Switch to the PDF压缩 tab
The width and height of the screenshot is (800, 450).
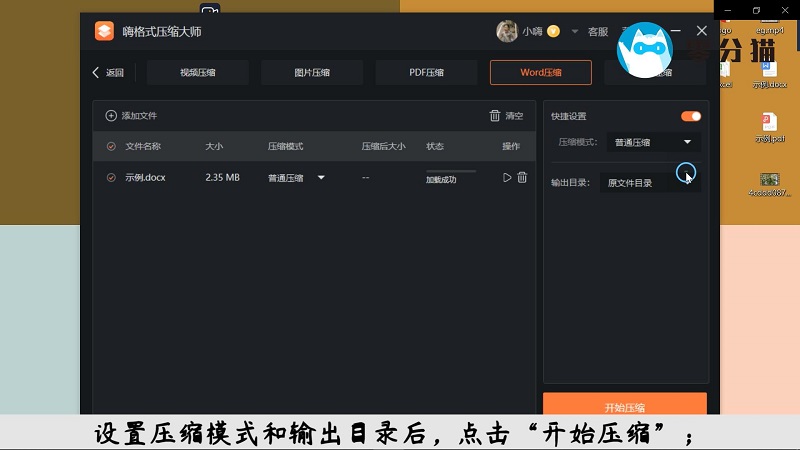click(426, 72)
